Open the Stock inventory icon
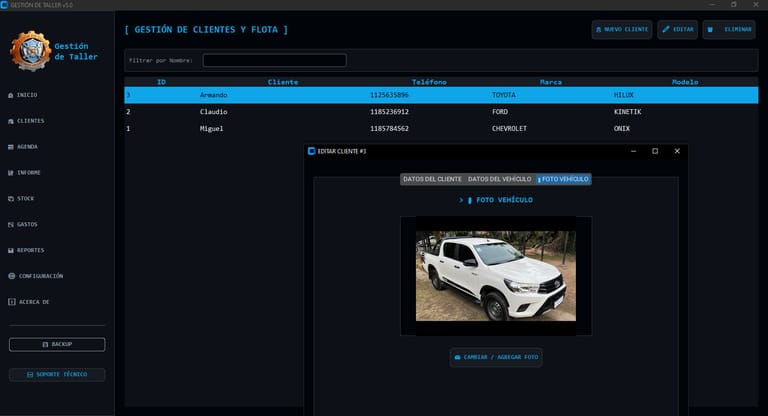This screenshot has width=768, height=416. (10, 199)
